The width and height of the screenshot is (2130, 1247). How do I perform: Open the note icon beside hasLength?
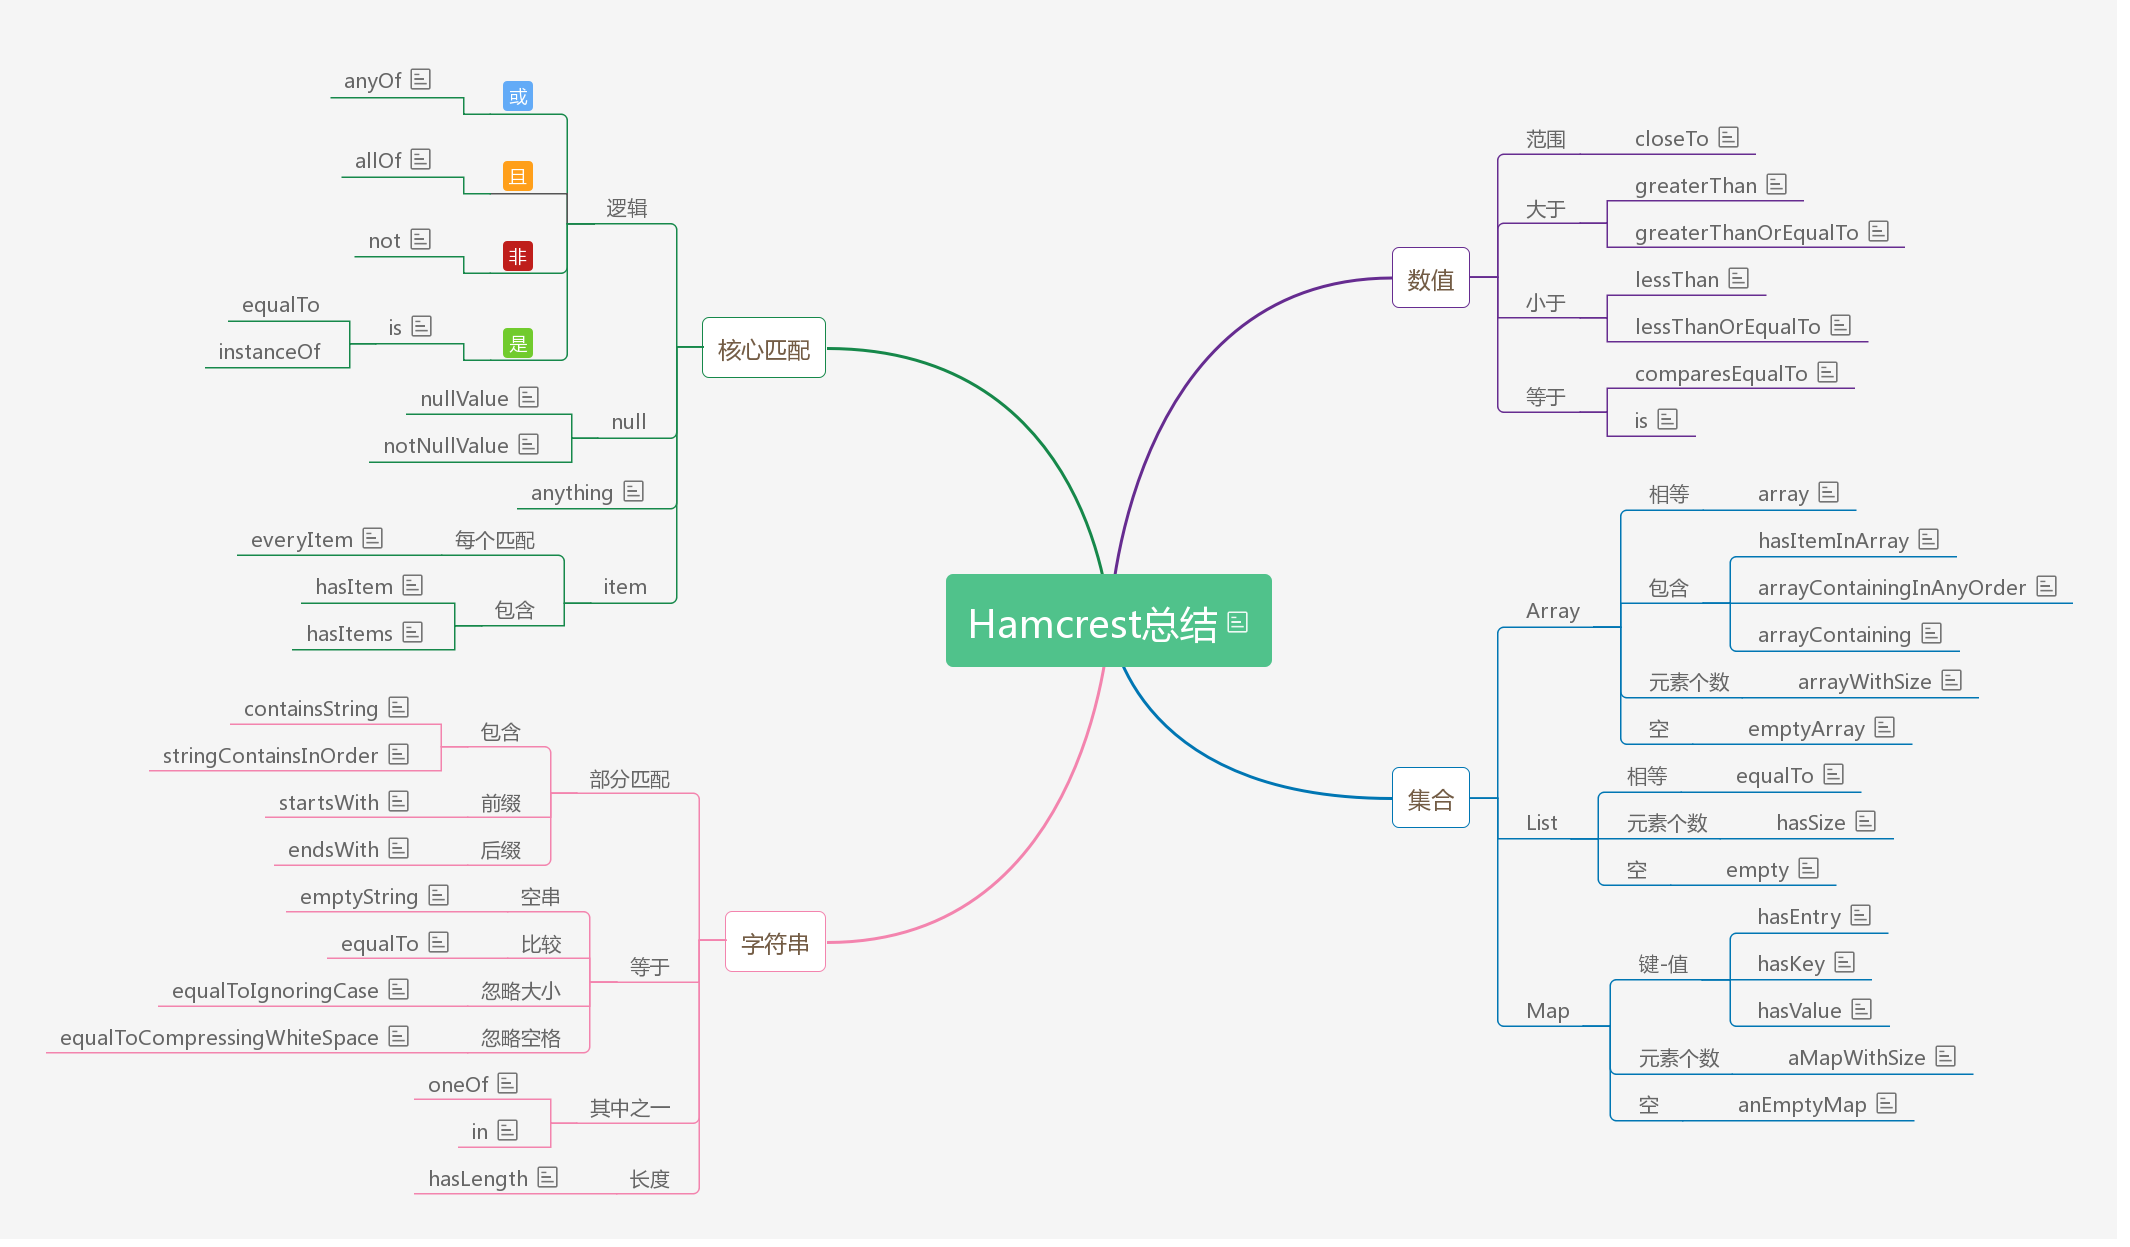[548, 1177]
